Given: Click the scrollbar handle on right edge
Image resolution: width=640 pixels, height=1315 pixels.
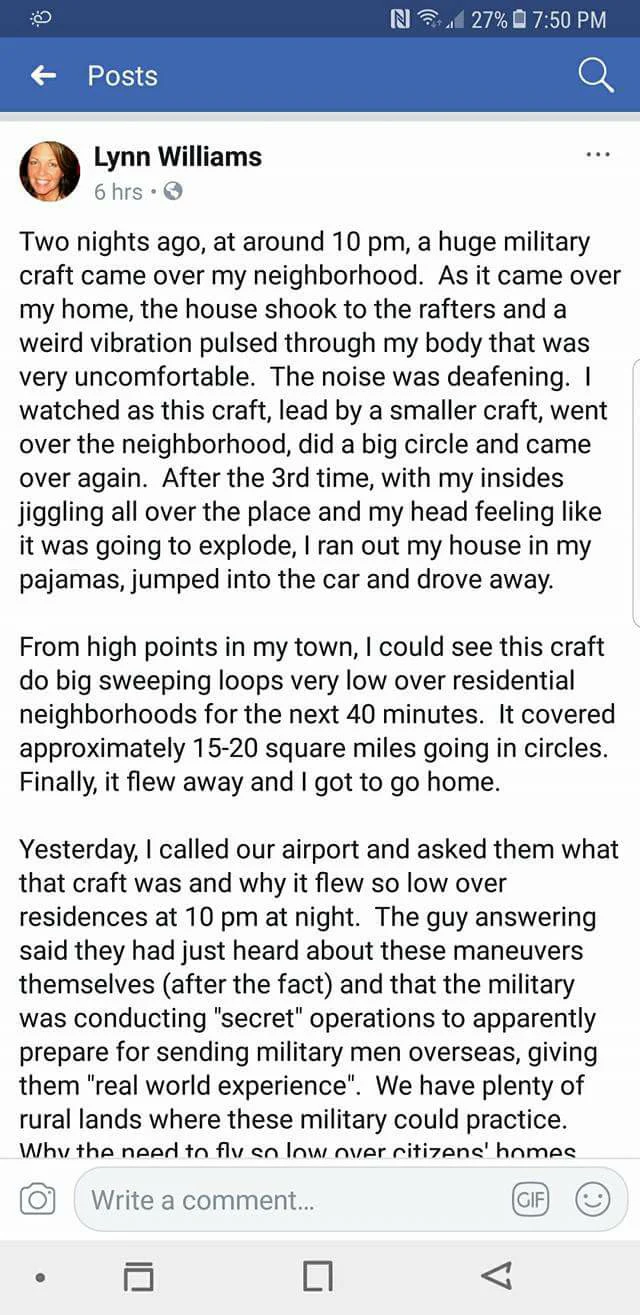Looking at the screenshot, I should (636, 470).
